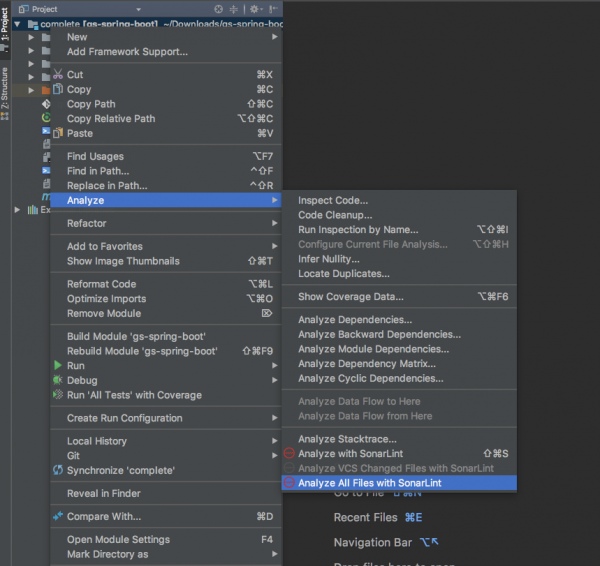
Task: Expand the Git submenu arrow
Action: point(274,455)
